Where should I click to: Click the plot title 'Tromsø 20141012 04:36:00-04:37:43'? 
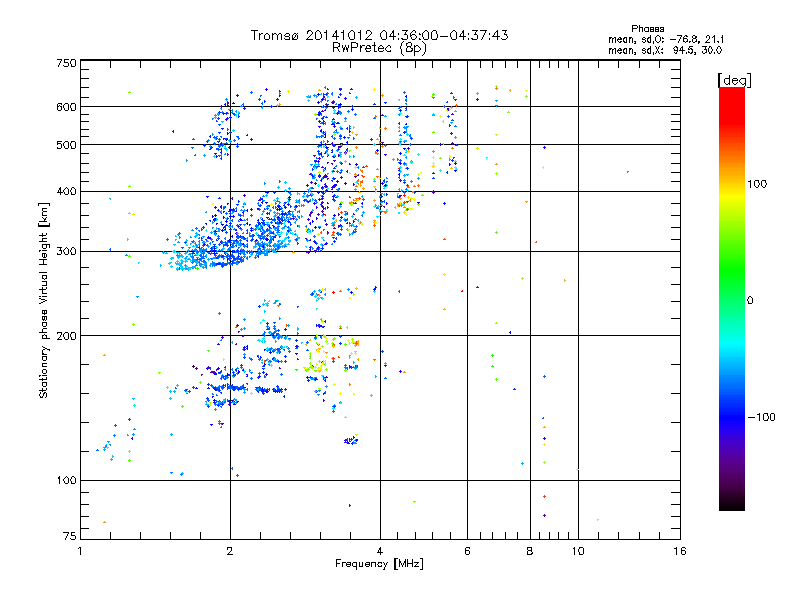point(379,35)
